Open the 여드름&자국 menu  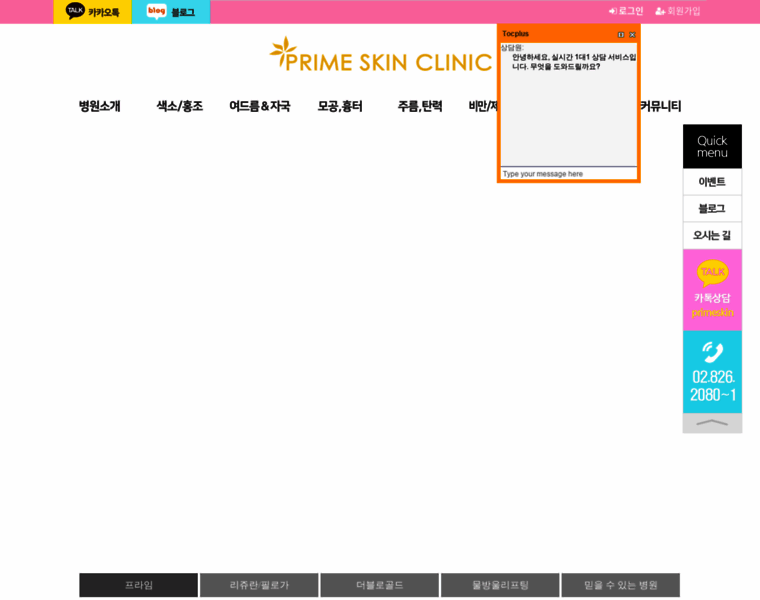pyautogui.click(x=260, y=106)
